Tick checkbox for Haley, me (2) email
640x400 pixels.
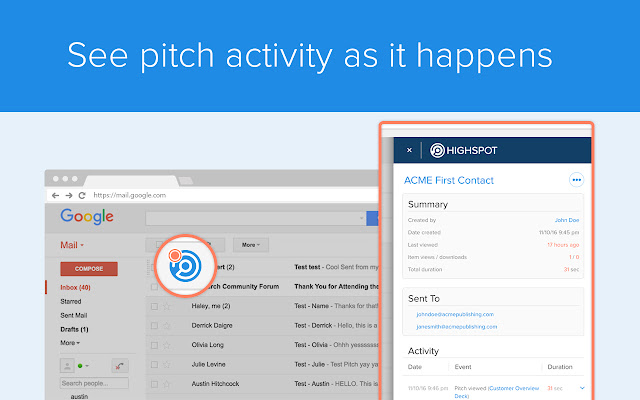(x=154, y=306)
